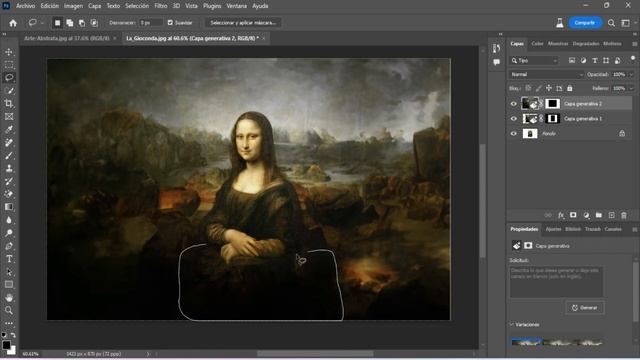Open the Selección menu
This screenshot has width=640, height=360.
(x=137, y=6)
